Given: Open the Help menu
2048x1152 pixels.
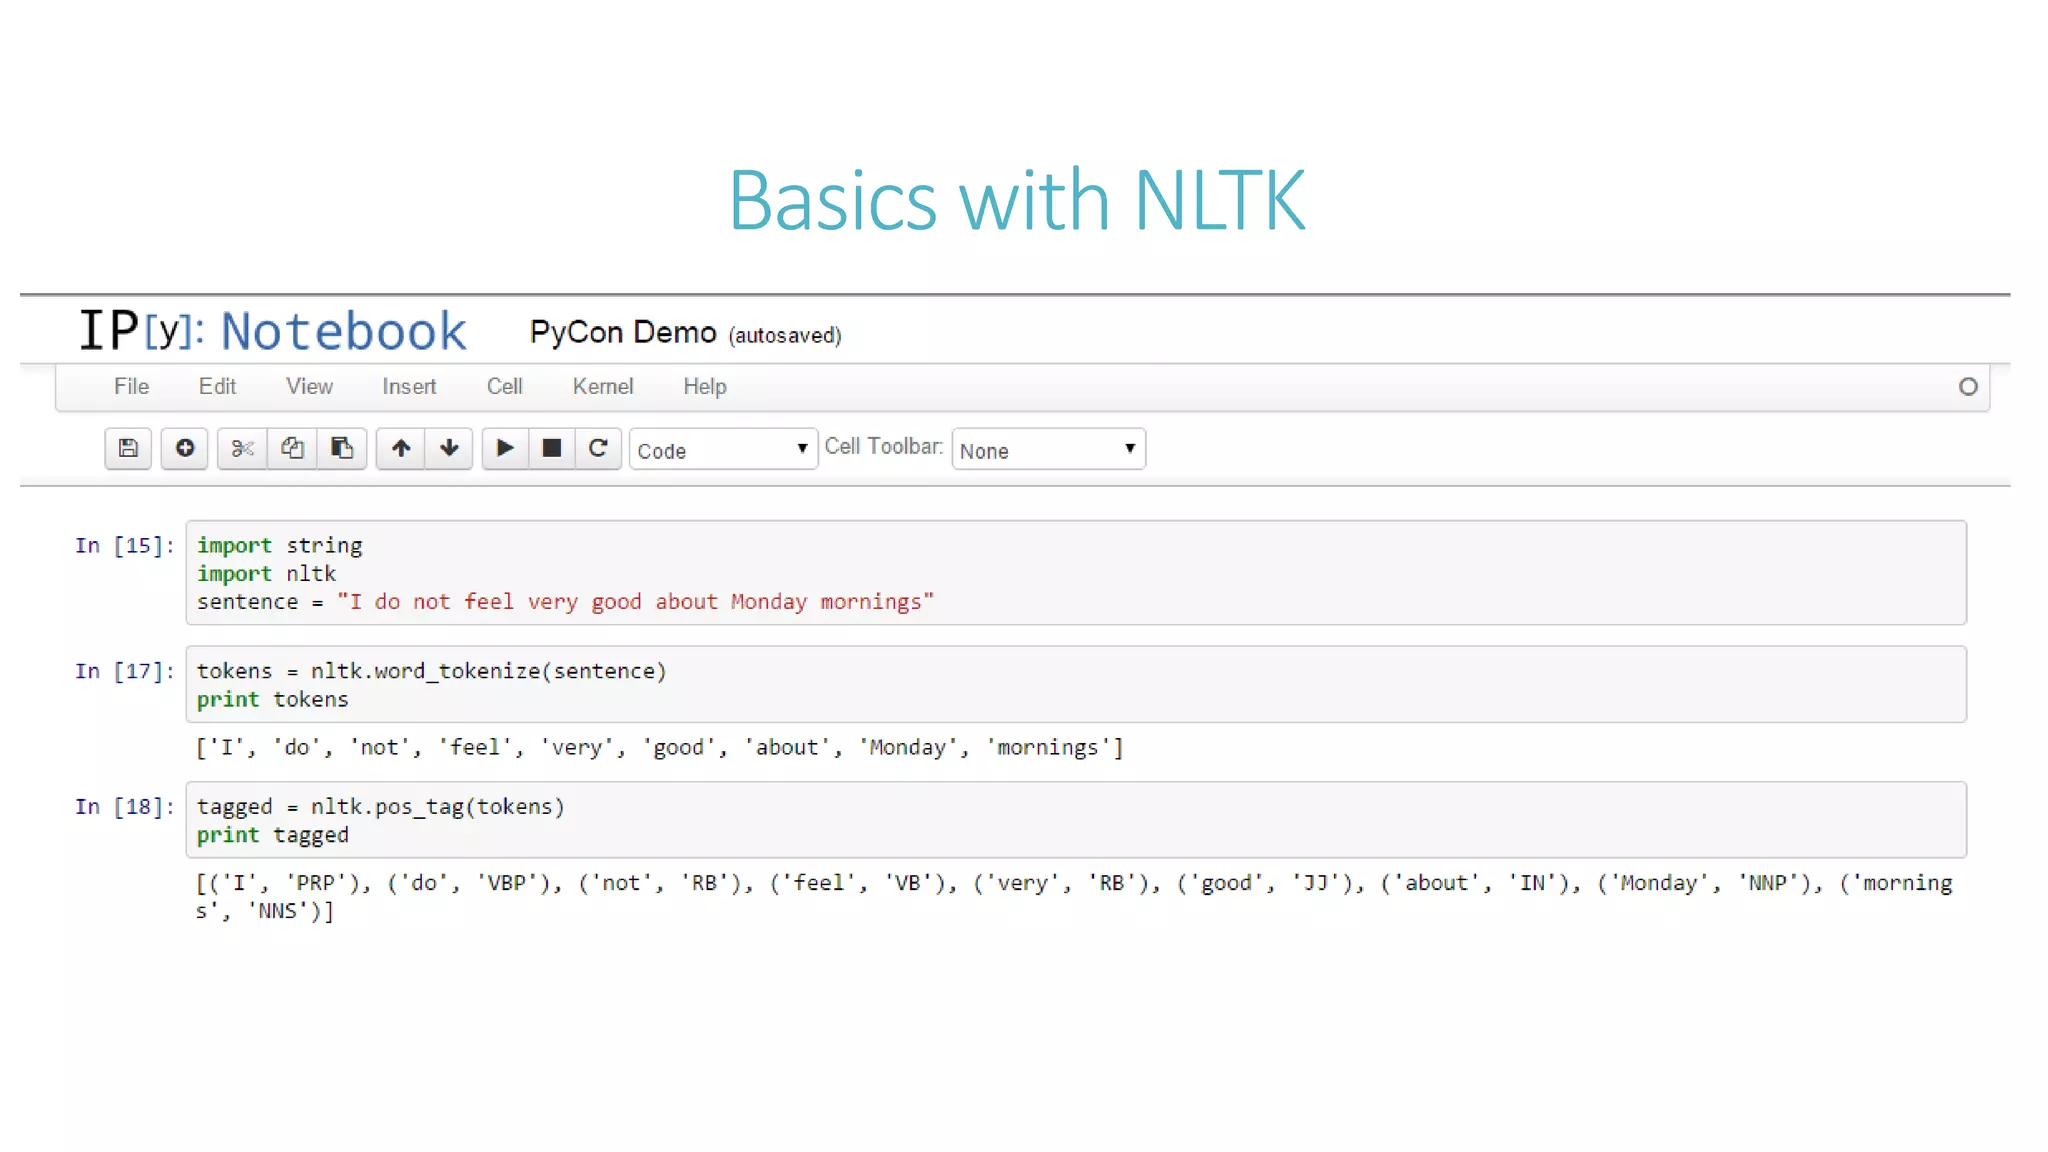Looking at the screenshot, I should [704, 387].
